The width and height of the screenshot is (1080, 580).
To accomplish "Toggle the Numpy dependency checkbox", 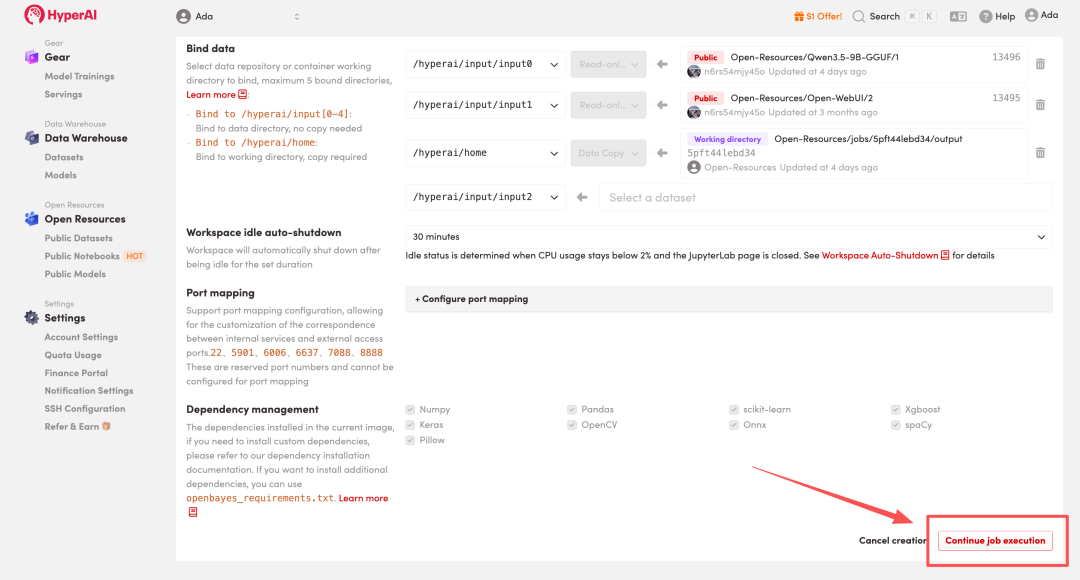I will [410, 409].
